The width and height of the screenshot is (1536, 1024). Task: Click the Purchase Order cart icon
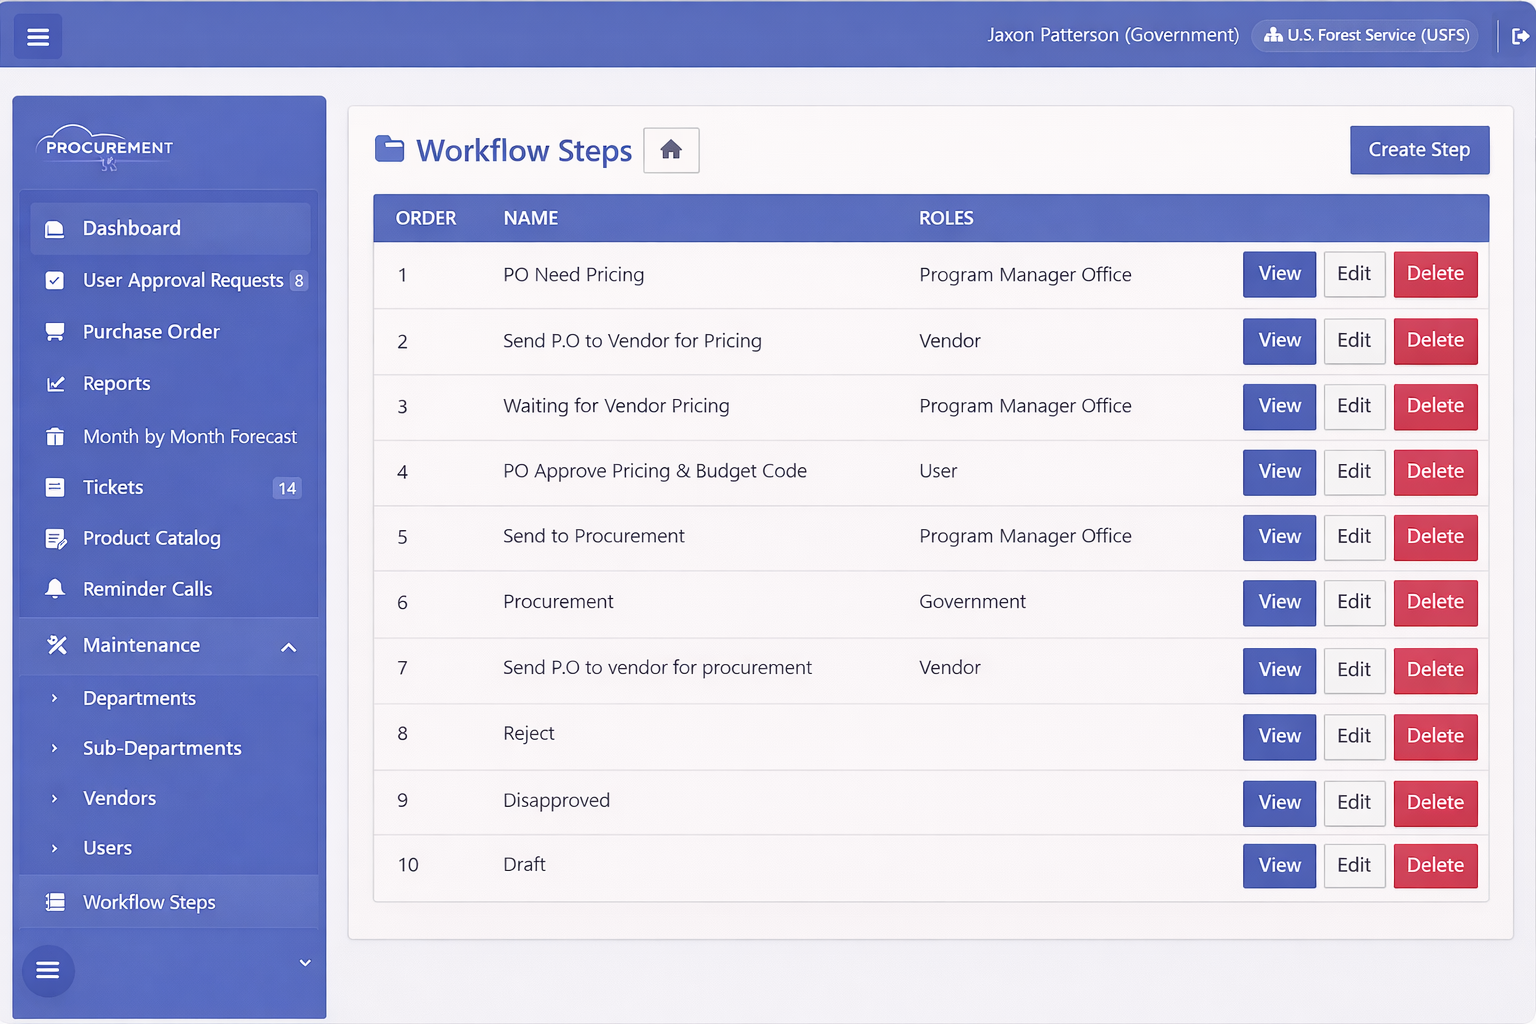55,332
